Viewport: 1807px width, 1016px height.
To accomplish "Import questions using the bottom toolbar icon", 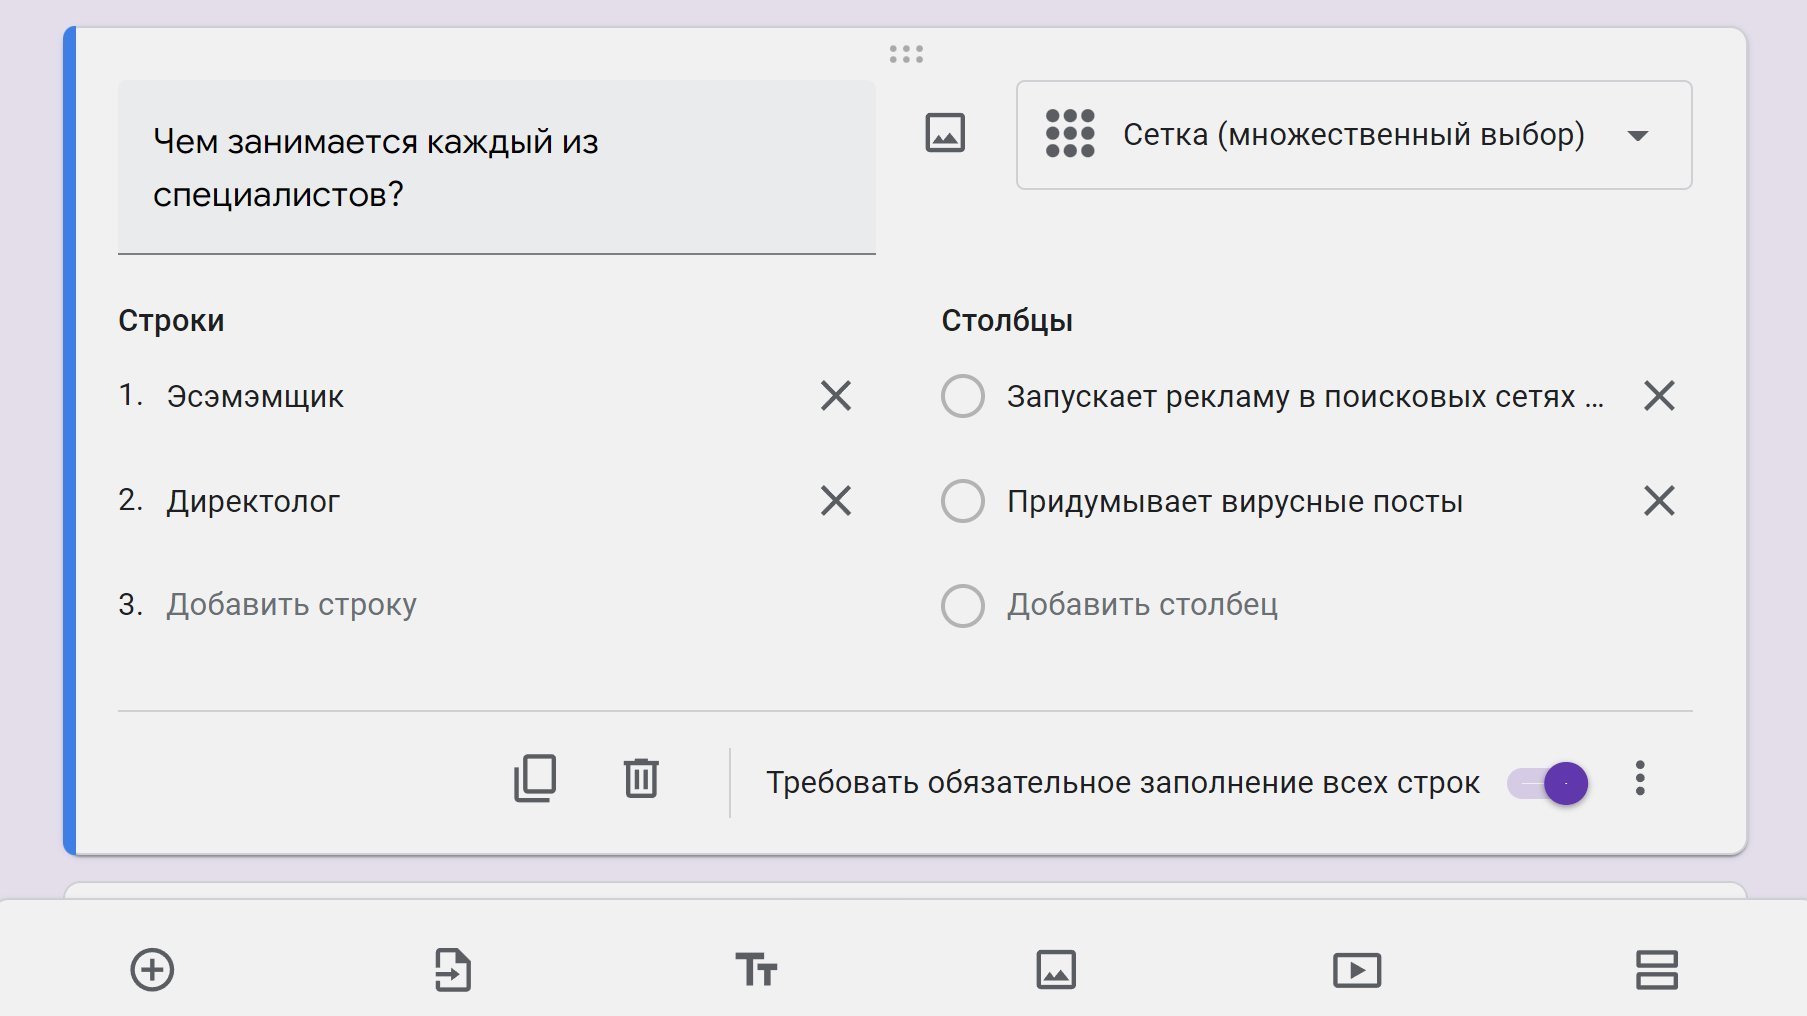I will [453, 970].
